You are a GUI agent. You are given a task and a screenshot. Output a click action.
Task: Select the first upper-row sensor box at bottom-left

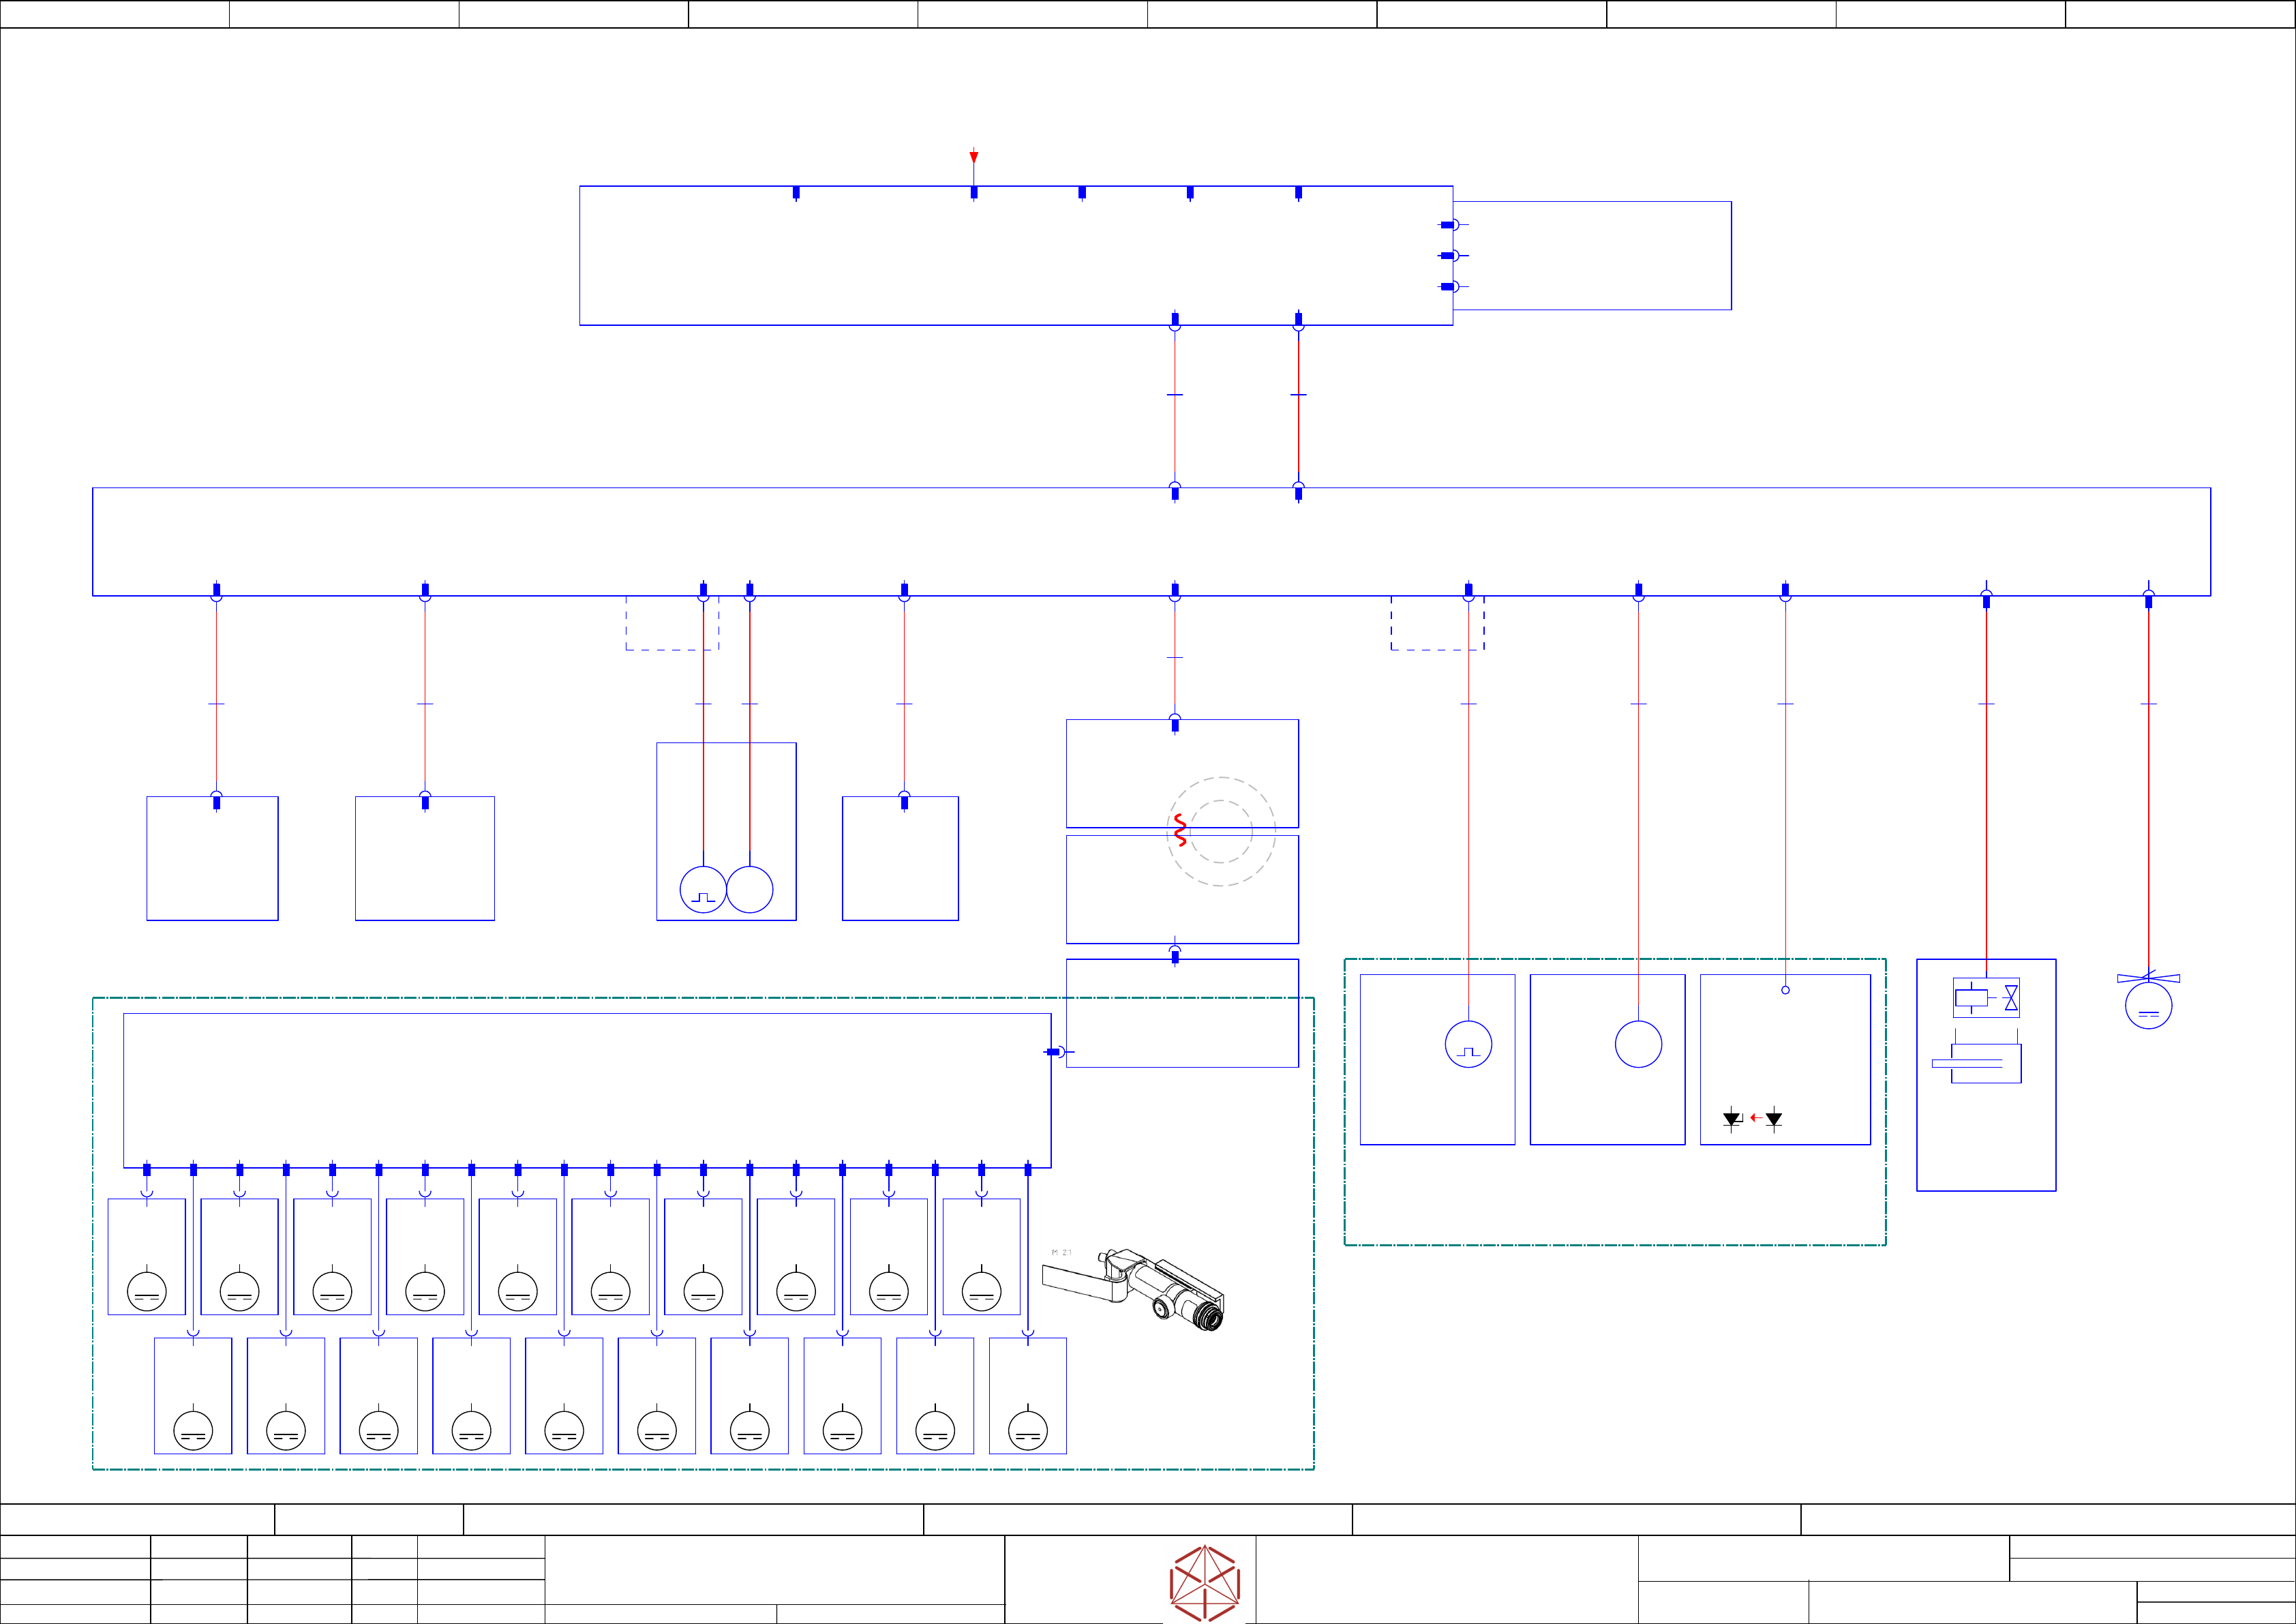click(147, 1256)
